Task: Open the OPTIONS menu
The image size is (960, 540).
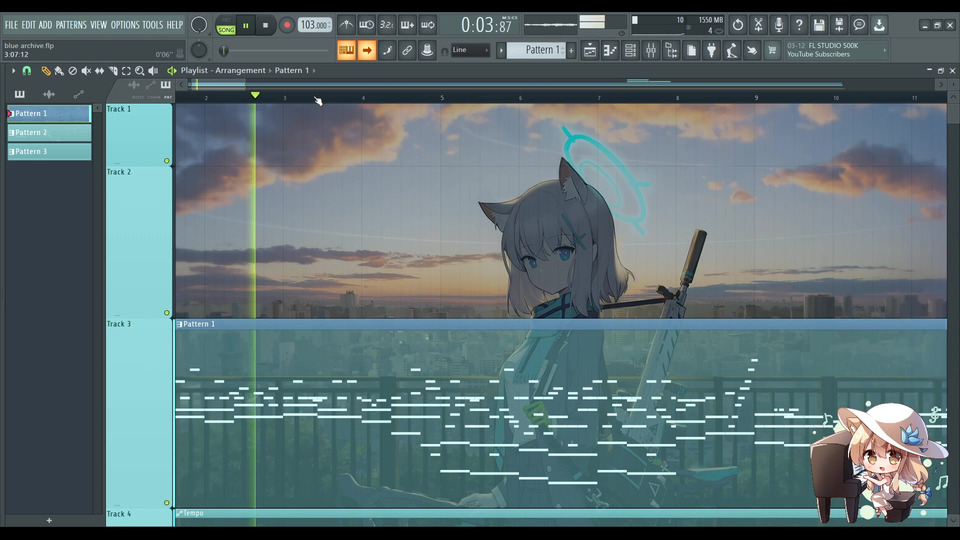Action: point(125,25)
